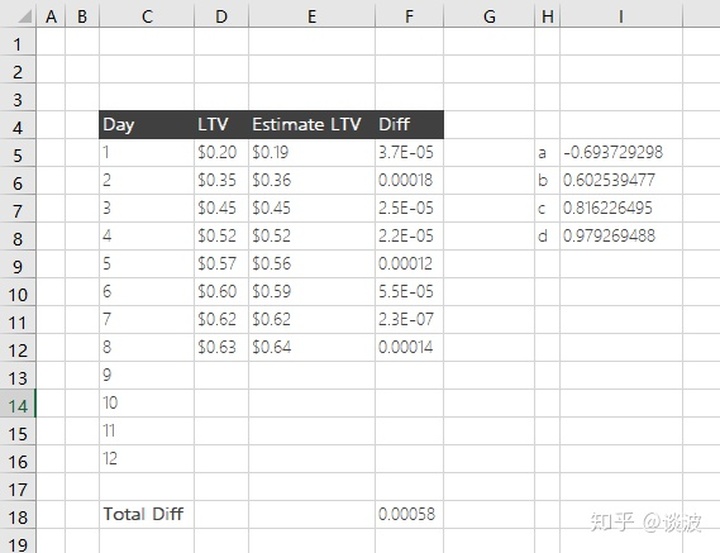Select Diff cell 0.00018
The width and height of the screenshot is (720, 553).
tap(409, 181)
